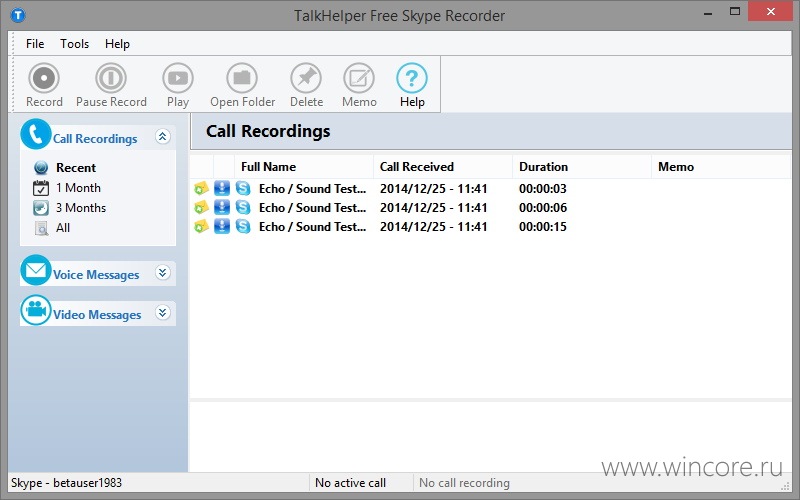Viewport: 800px width, 500px height.
Task: Open the Tools menu
Action: coord(74,44)
